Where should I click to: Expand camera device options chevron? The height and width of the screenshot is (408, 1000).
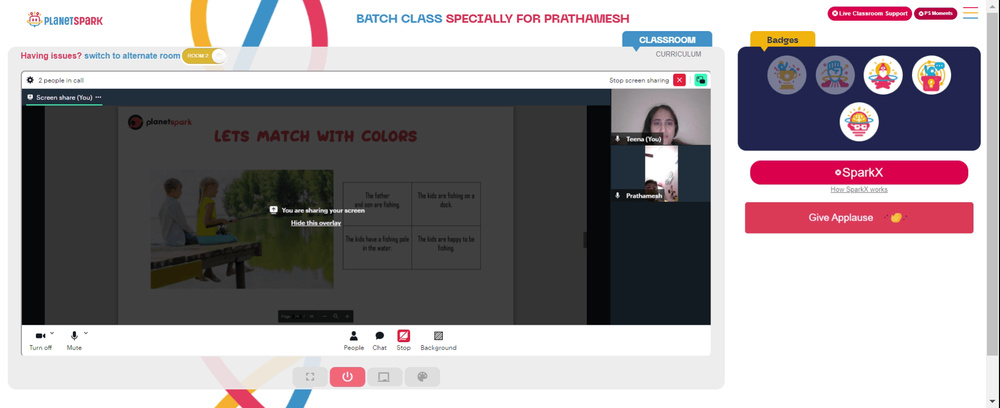pos(52,333)
